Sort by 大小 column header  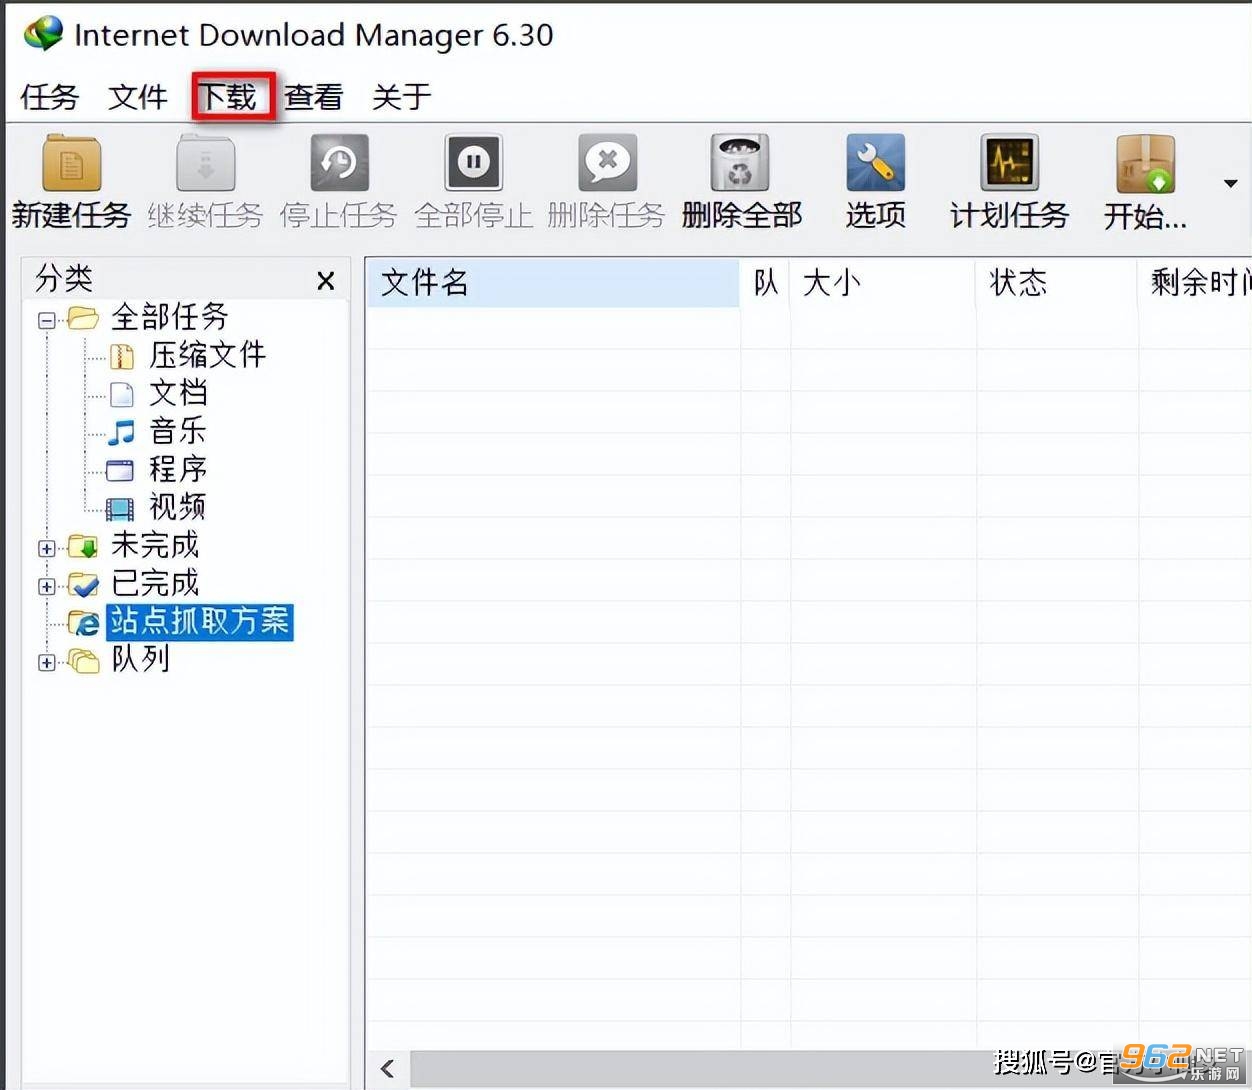pyautogui.click(x=883, y=283)
